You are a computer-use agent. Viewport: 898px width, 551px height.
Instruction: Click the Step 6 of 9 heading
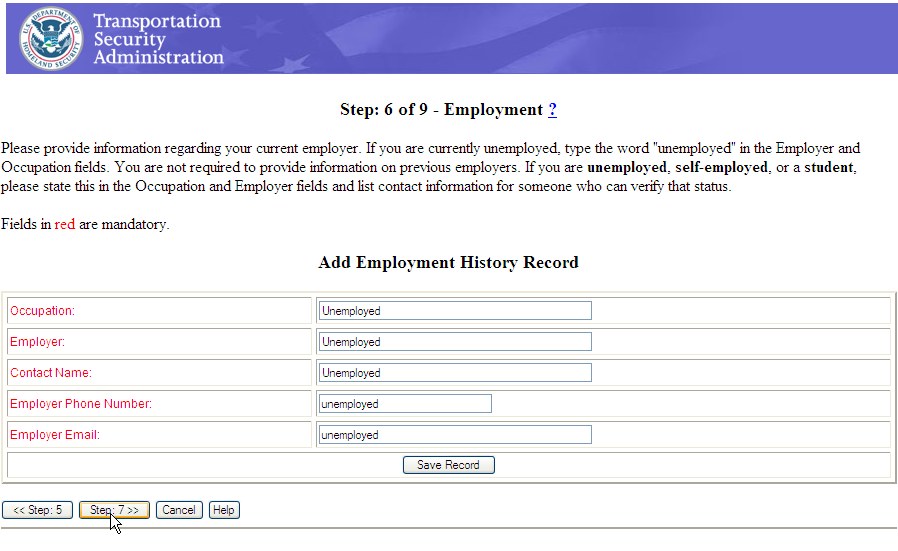(440, 110)
